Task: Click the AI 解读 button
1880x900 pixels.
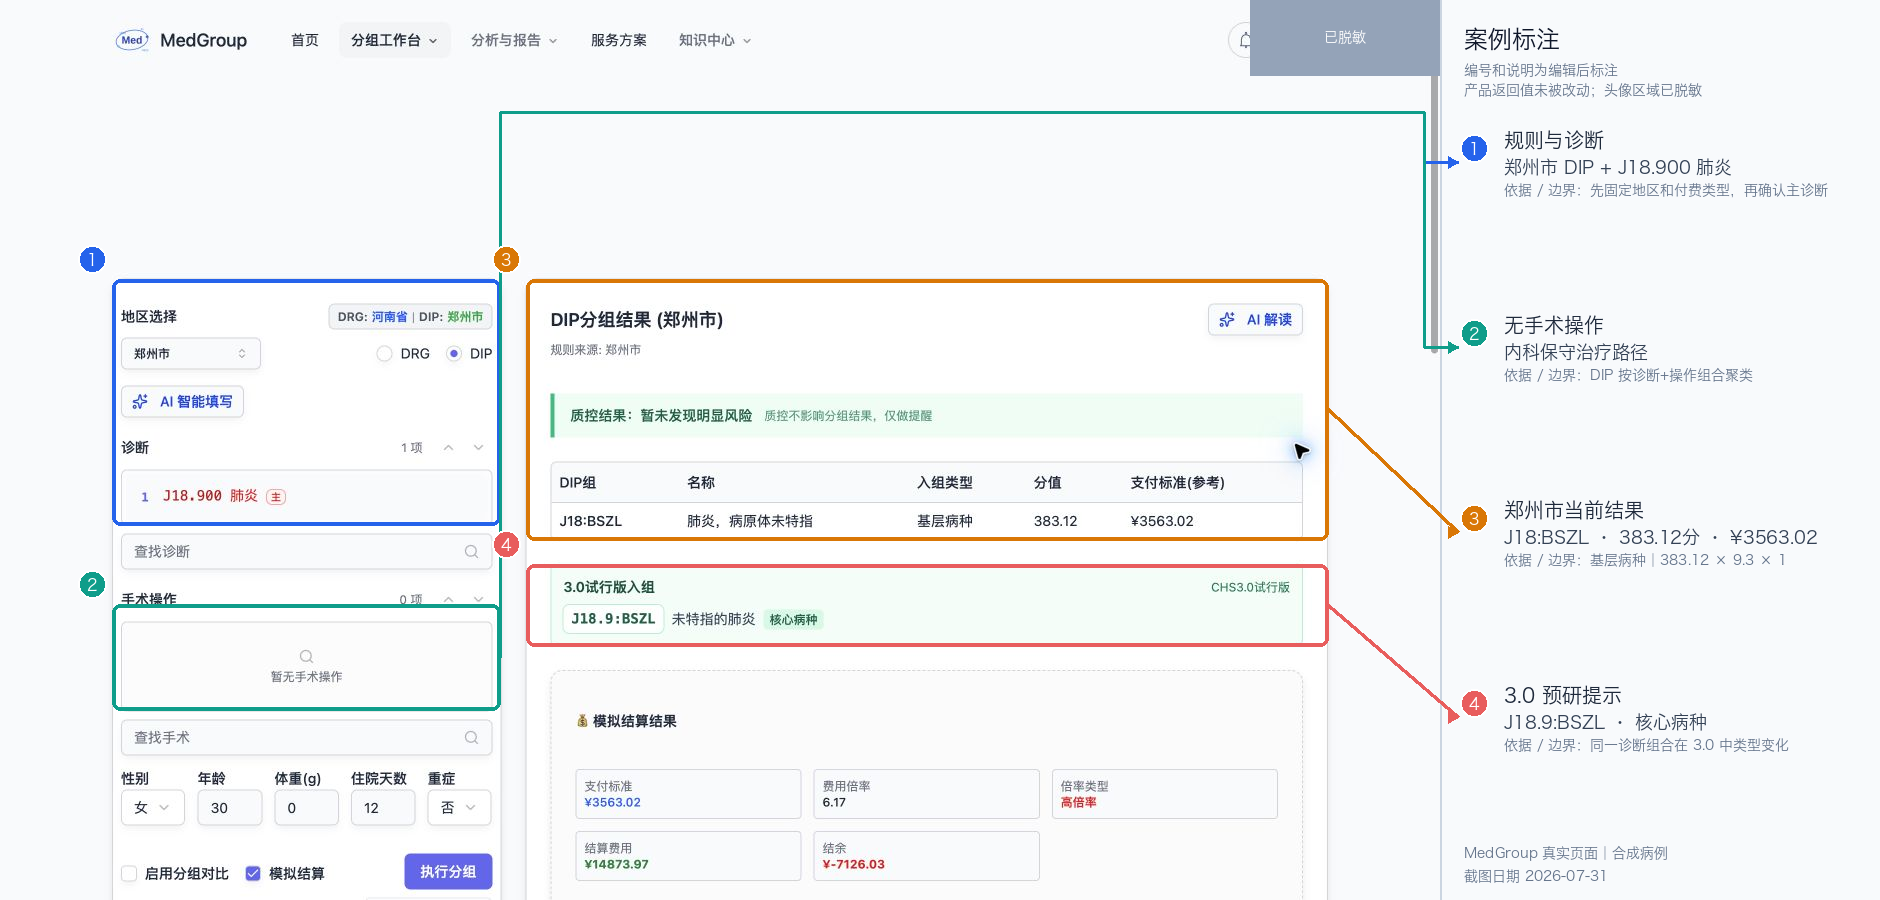Action: [1255, 320]
